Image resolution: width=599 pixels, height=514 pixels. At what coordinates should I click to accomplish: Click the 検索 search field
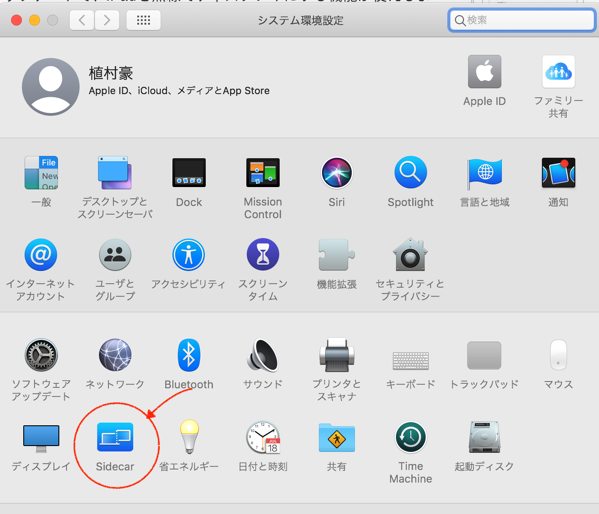[x=521, y=20]
